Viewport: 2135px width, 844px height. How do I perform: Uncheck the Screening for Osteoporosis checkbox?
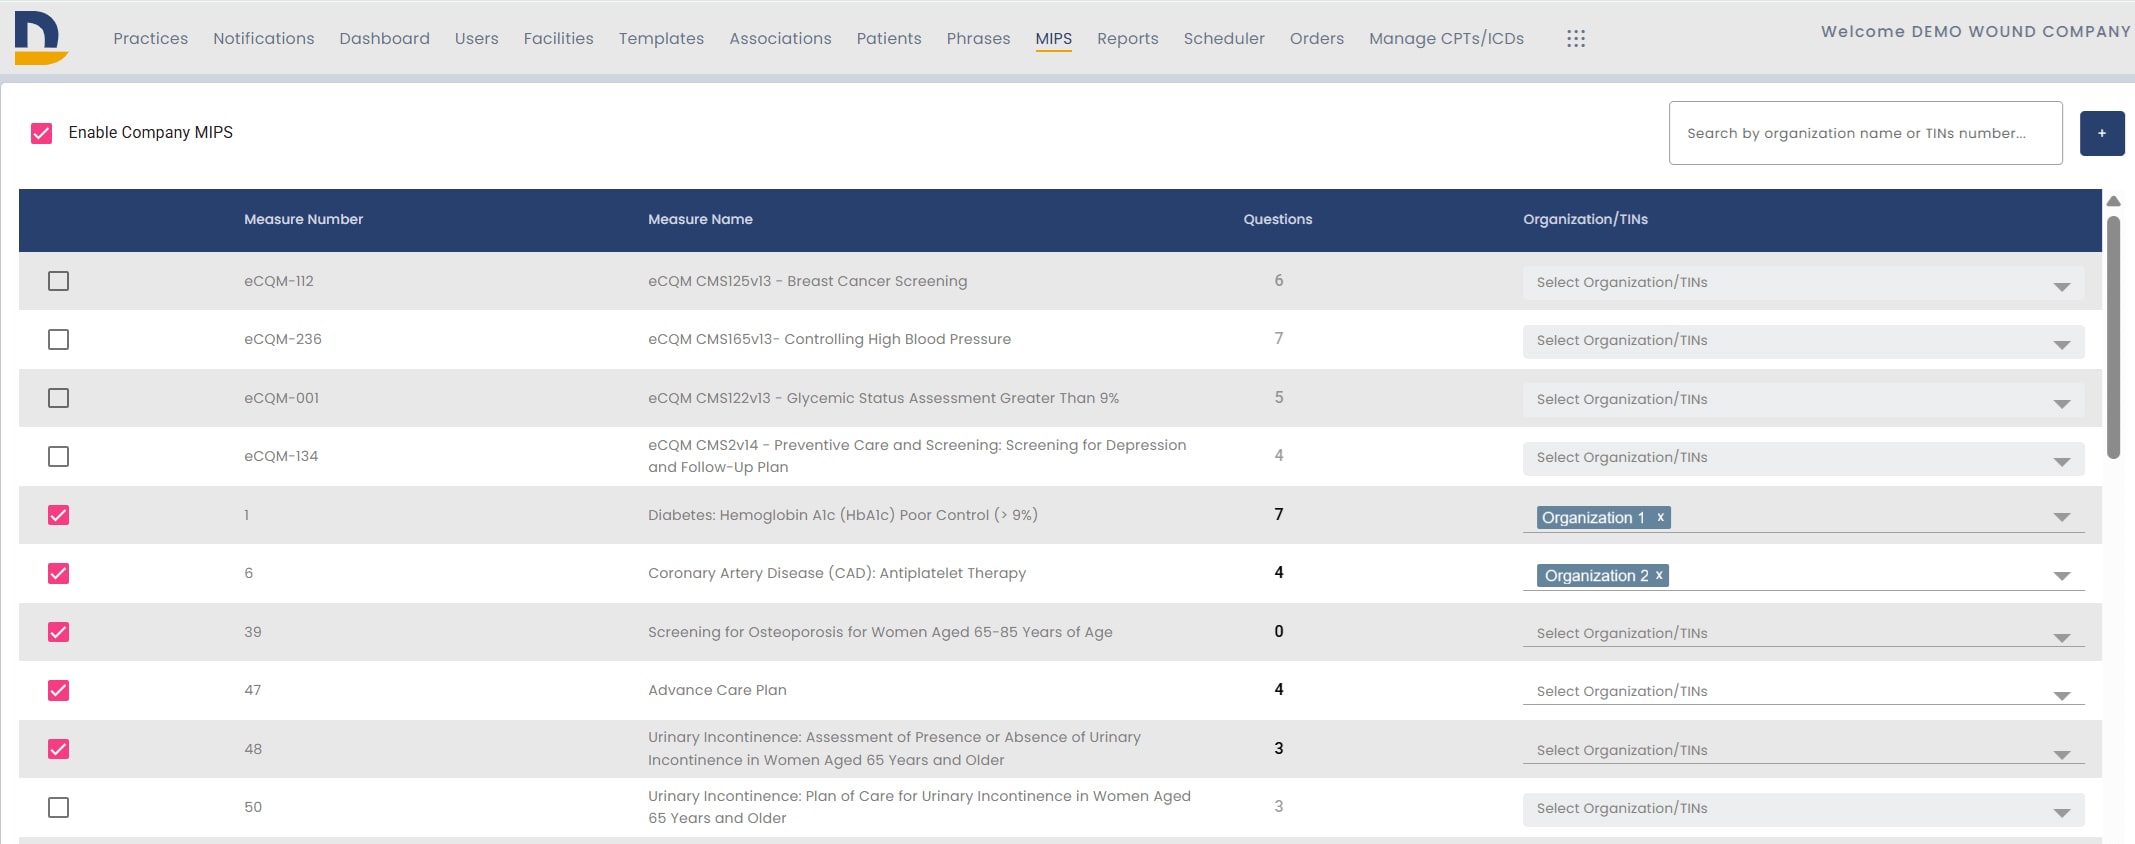coord(59,632)
